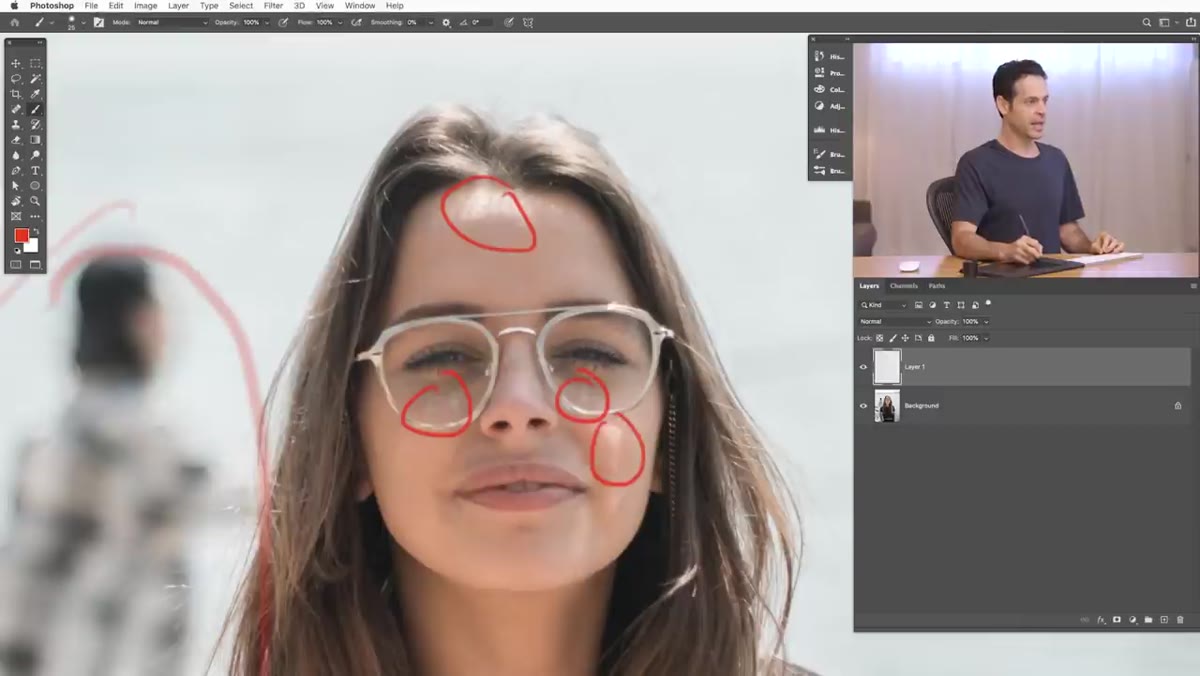Open the collapsed Histogram panel
Image resolution: width=1200 pixels, height=676 pixels.
(x=830, y=130)
